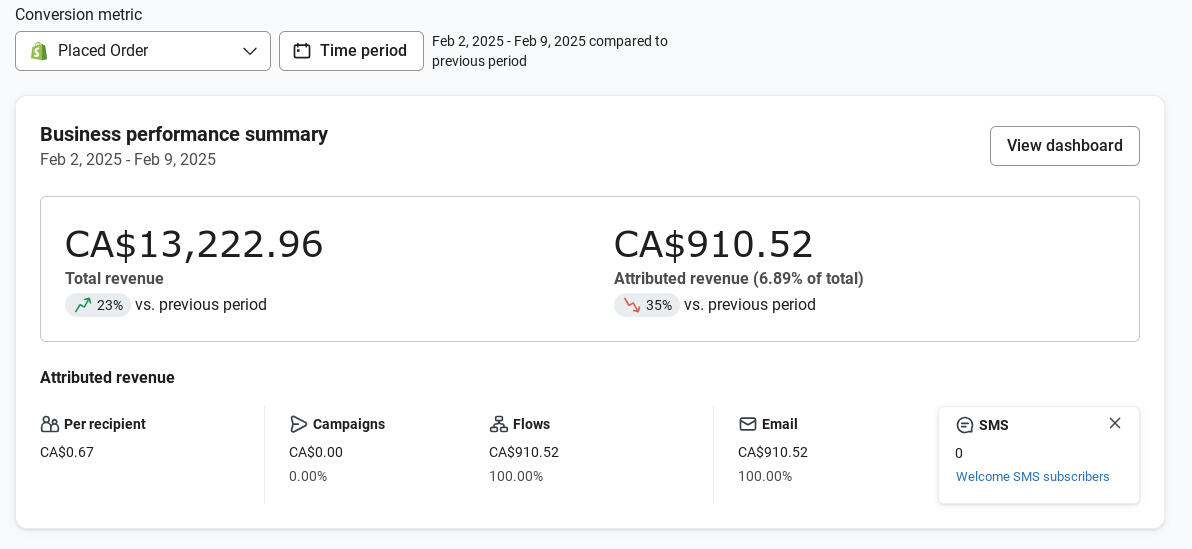Click the View dashboard button
The width and height of the screenshot is (1192, 549).
1064,146
